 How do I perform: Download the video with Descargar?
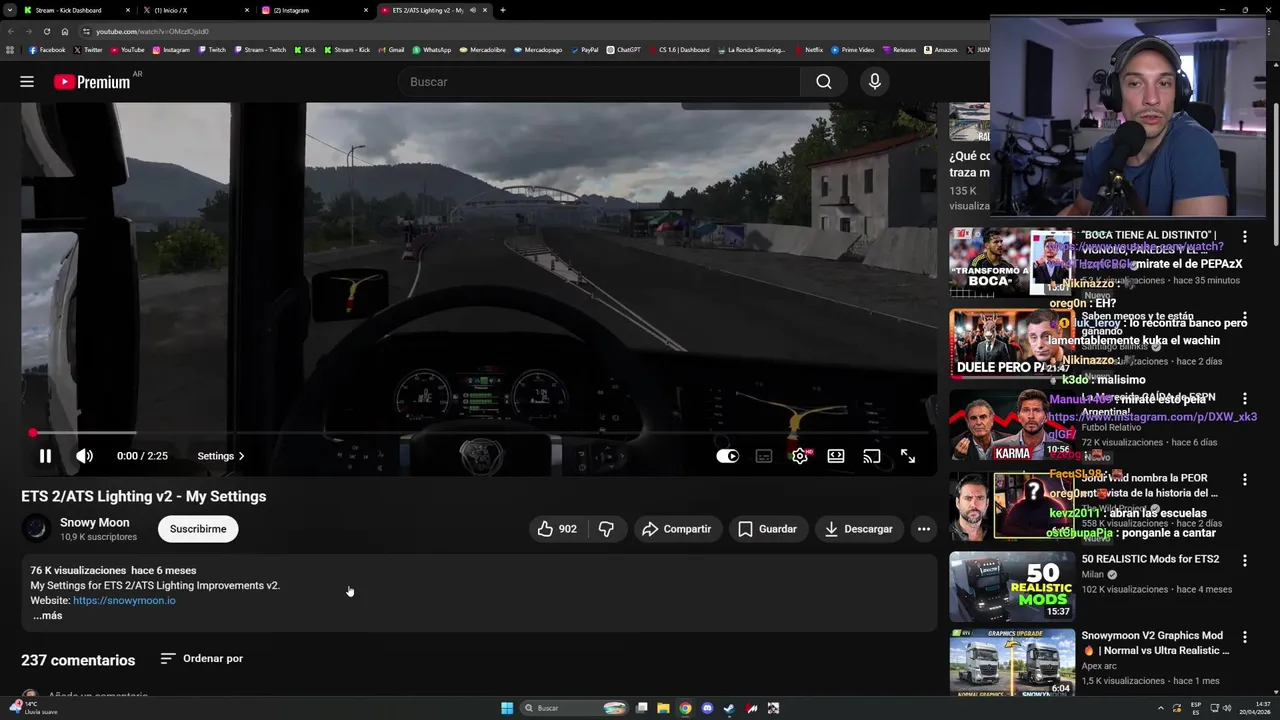[x=859, y=529]
